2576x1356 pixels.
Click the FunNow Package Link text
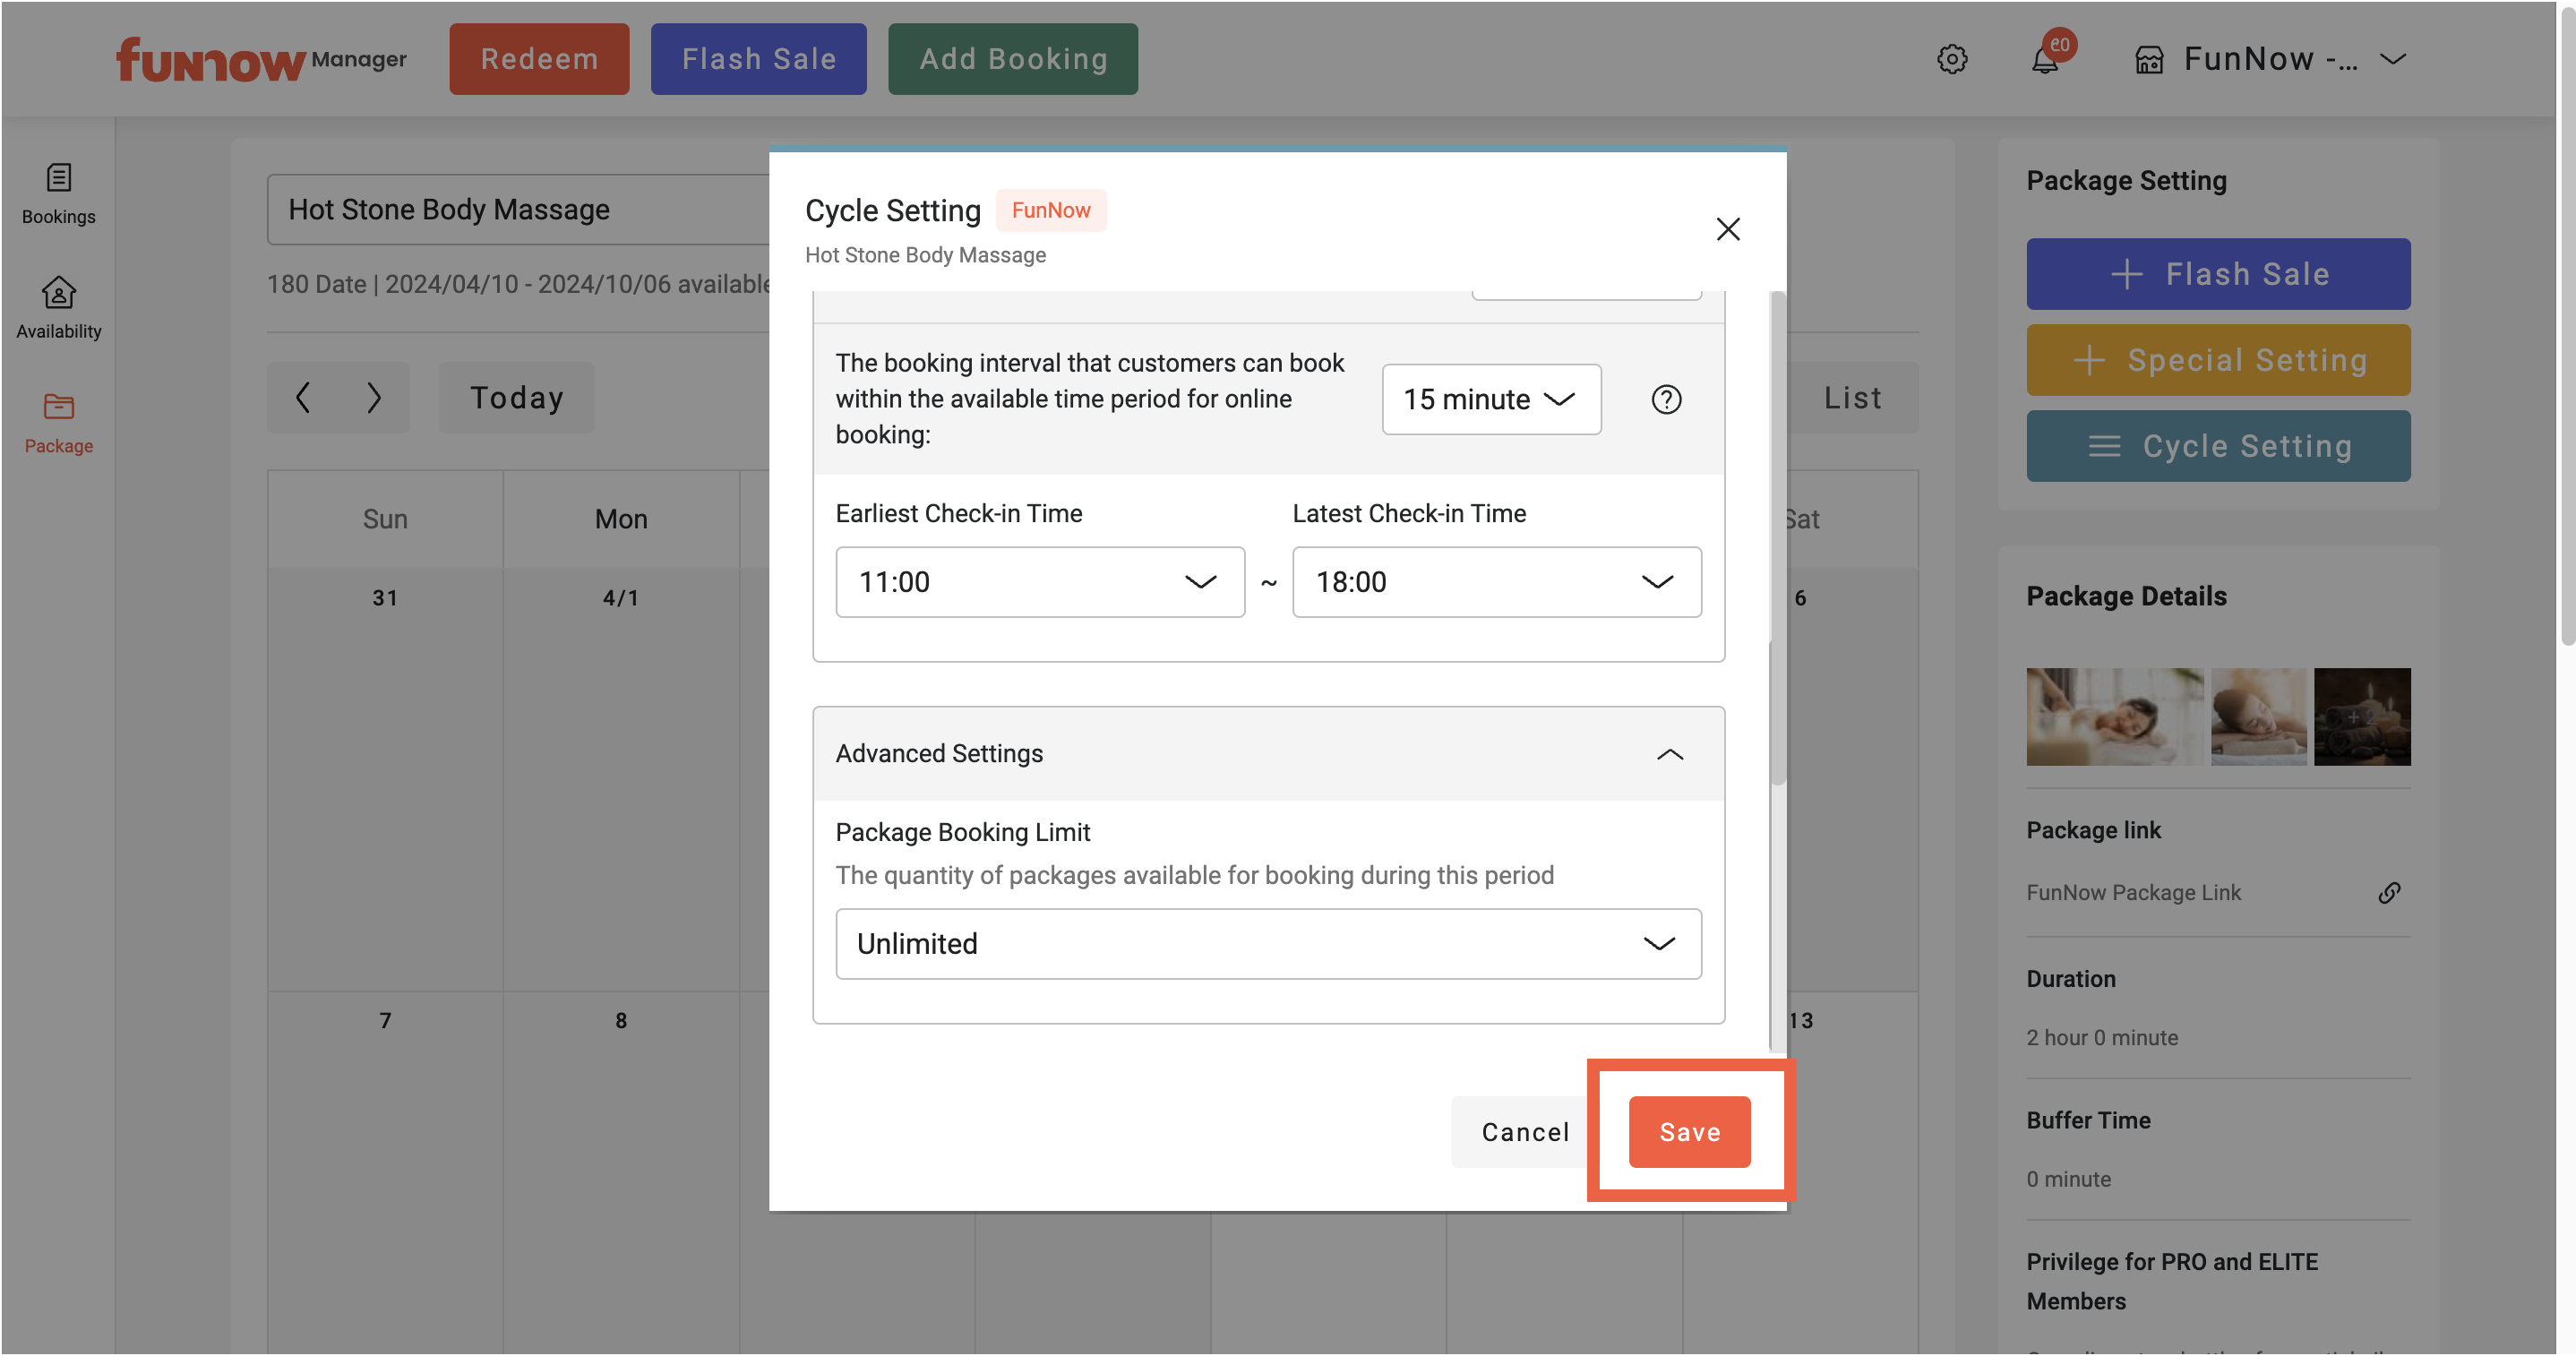click(x=2133, y=892)
